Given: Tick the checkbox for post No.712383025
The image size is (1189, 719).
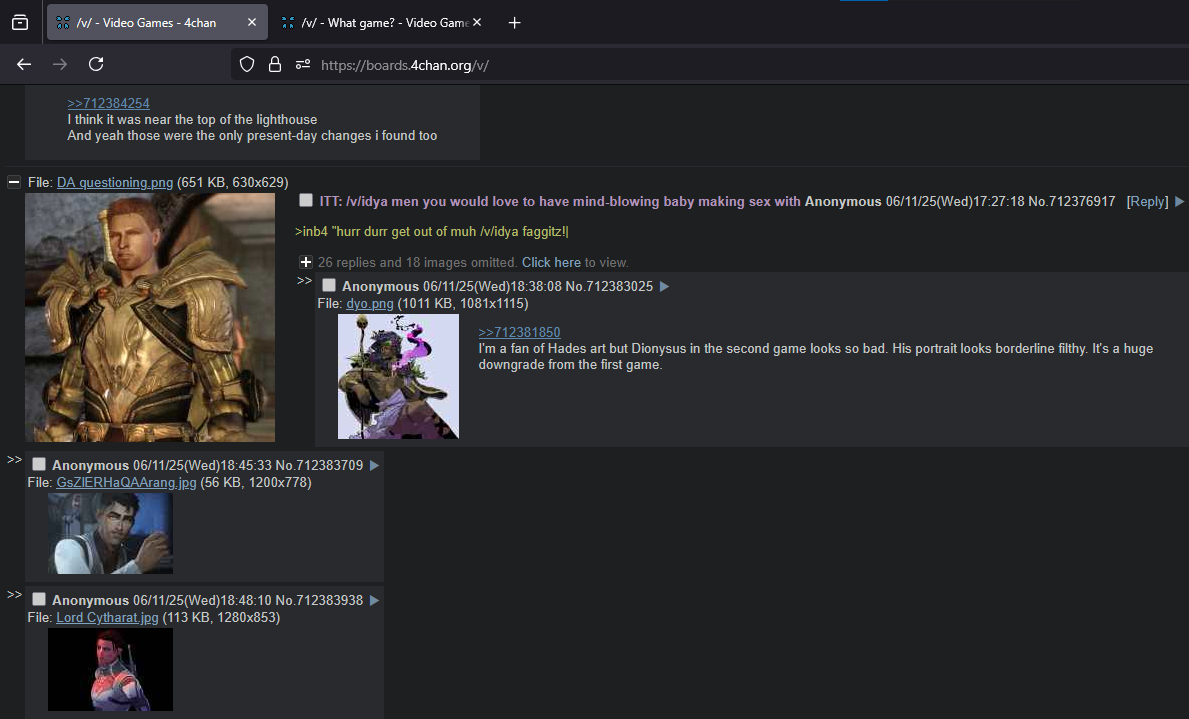Looking at the screenshot, I should pos(328,285).
